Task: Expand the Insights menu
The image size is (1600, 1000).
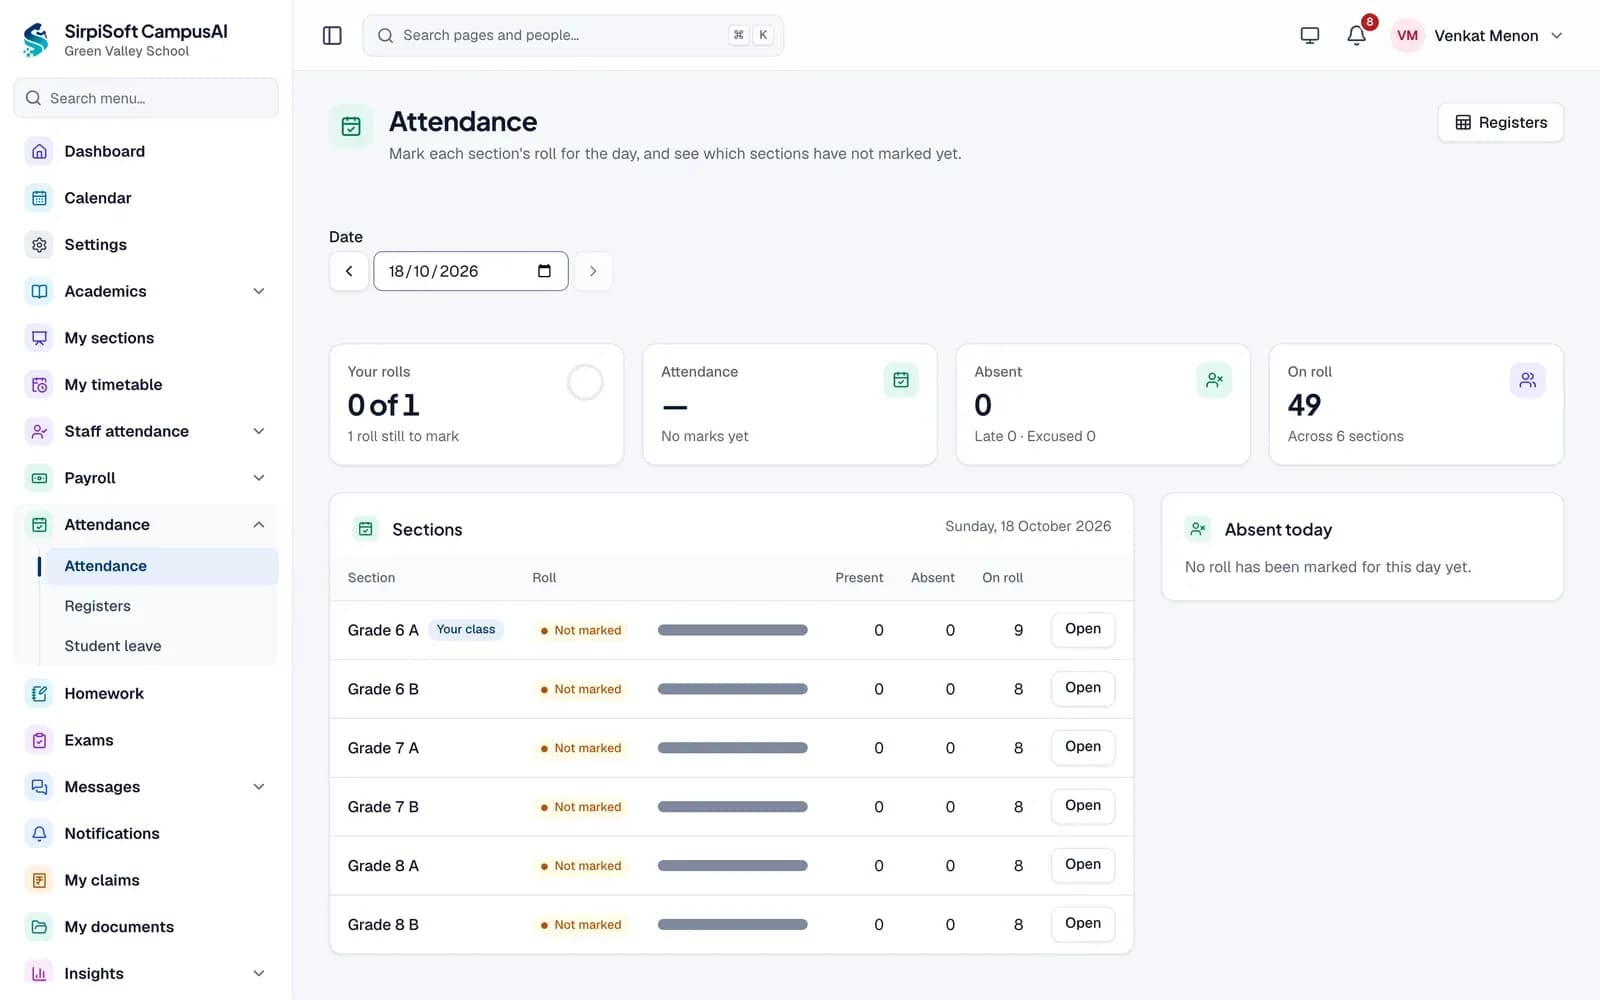Action: point(146,973)
